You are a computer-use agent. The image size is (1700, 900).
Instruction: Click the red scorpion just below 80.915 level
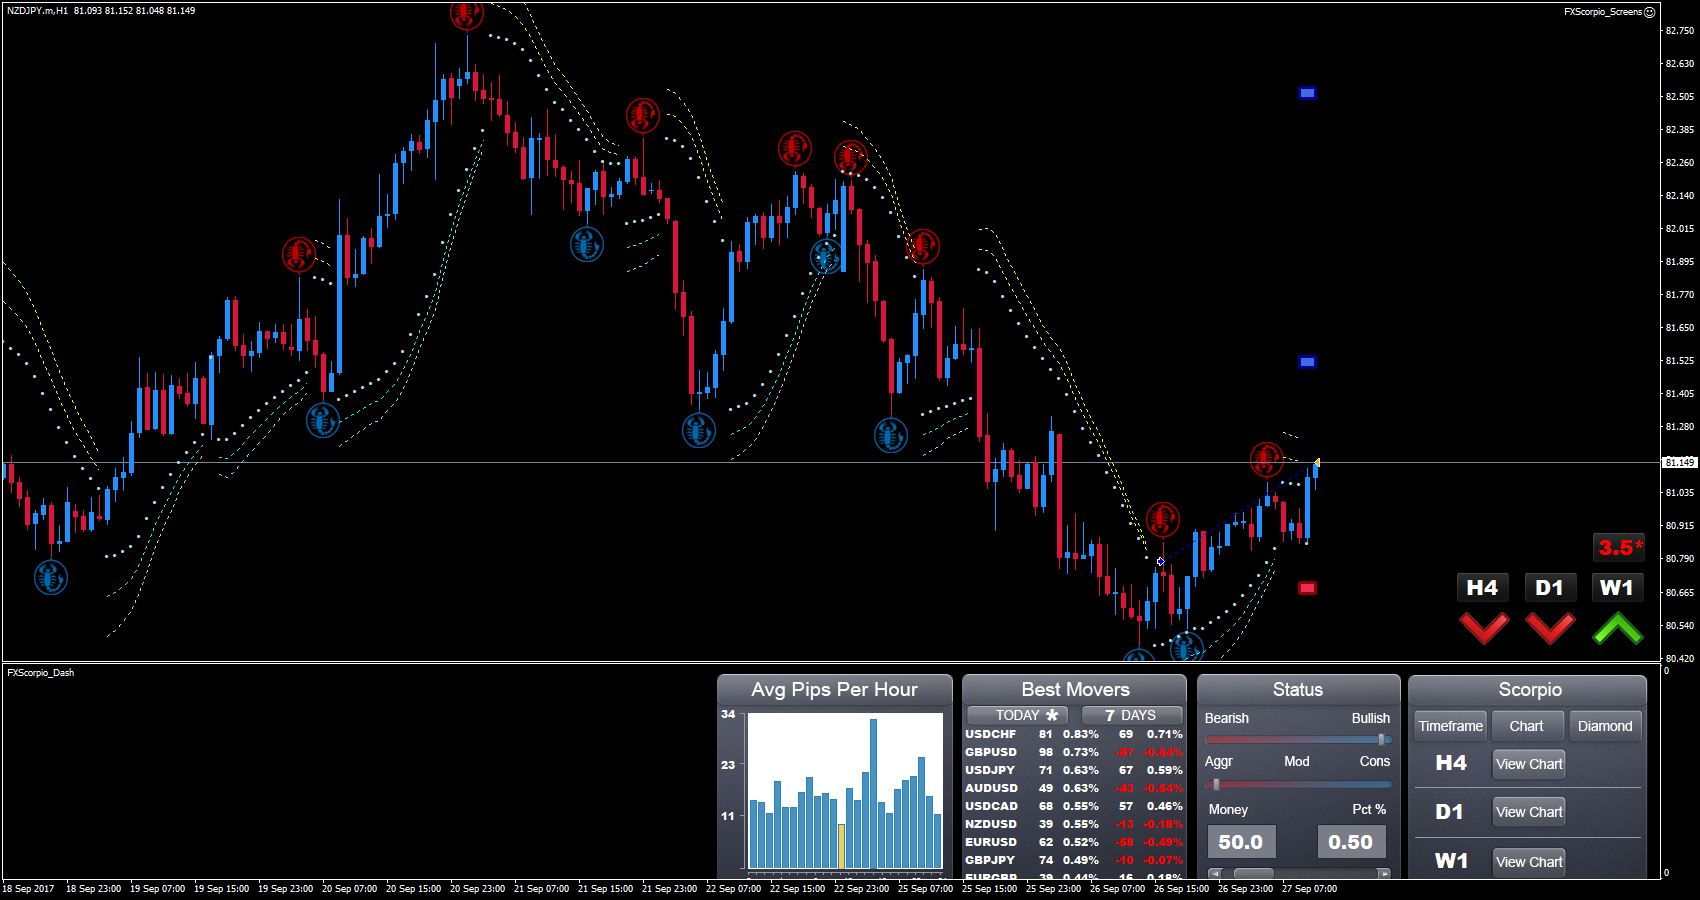tap(1162, 519)
